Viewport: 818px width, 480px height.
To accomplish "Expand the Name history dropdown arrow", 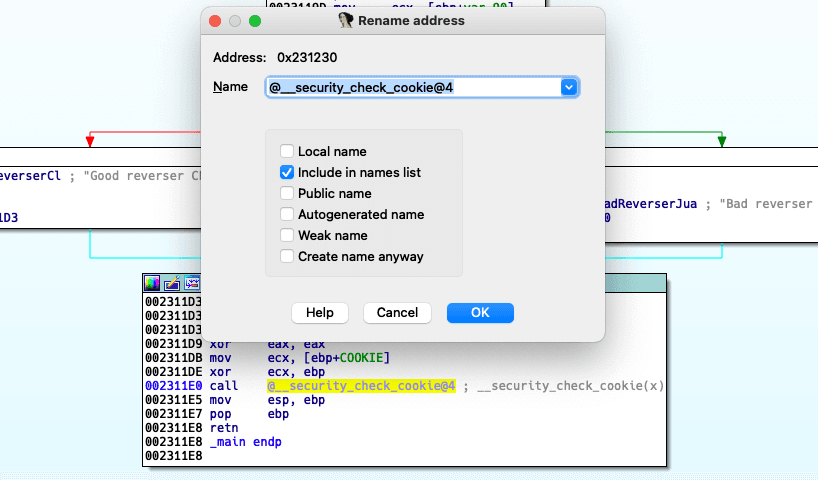I will [569, 87].
